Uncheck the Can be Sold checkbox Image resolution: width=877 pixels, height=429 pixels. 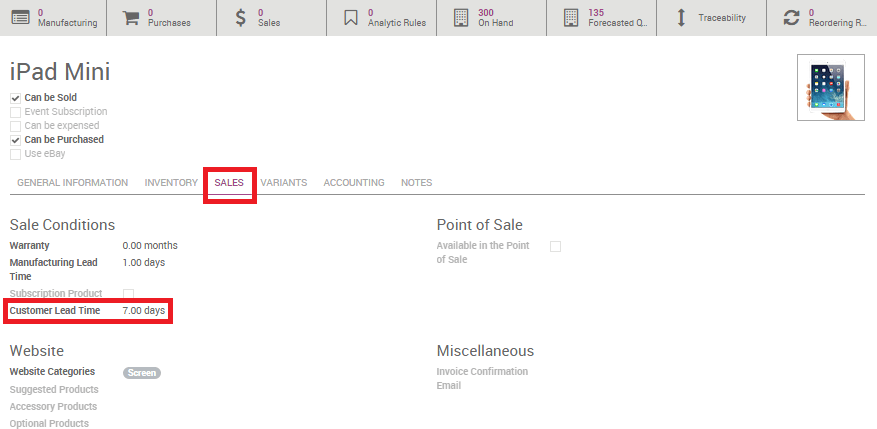pyautogui.click(x=15, y=98)
